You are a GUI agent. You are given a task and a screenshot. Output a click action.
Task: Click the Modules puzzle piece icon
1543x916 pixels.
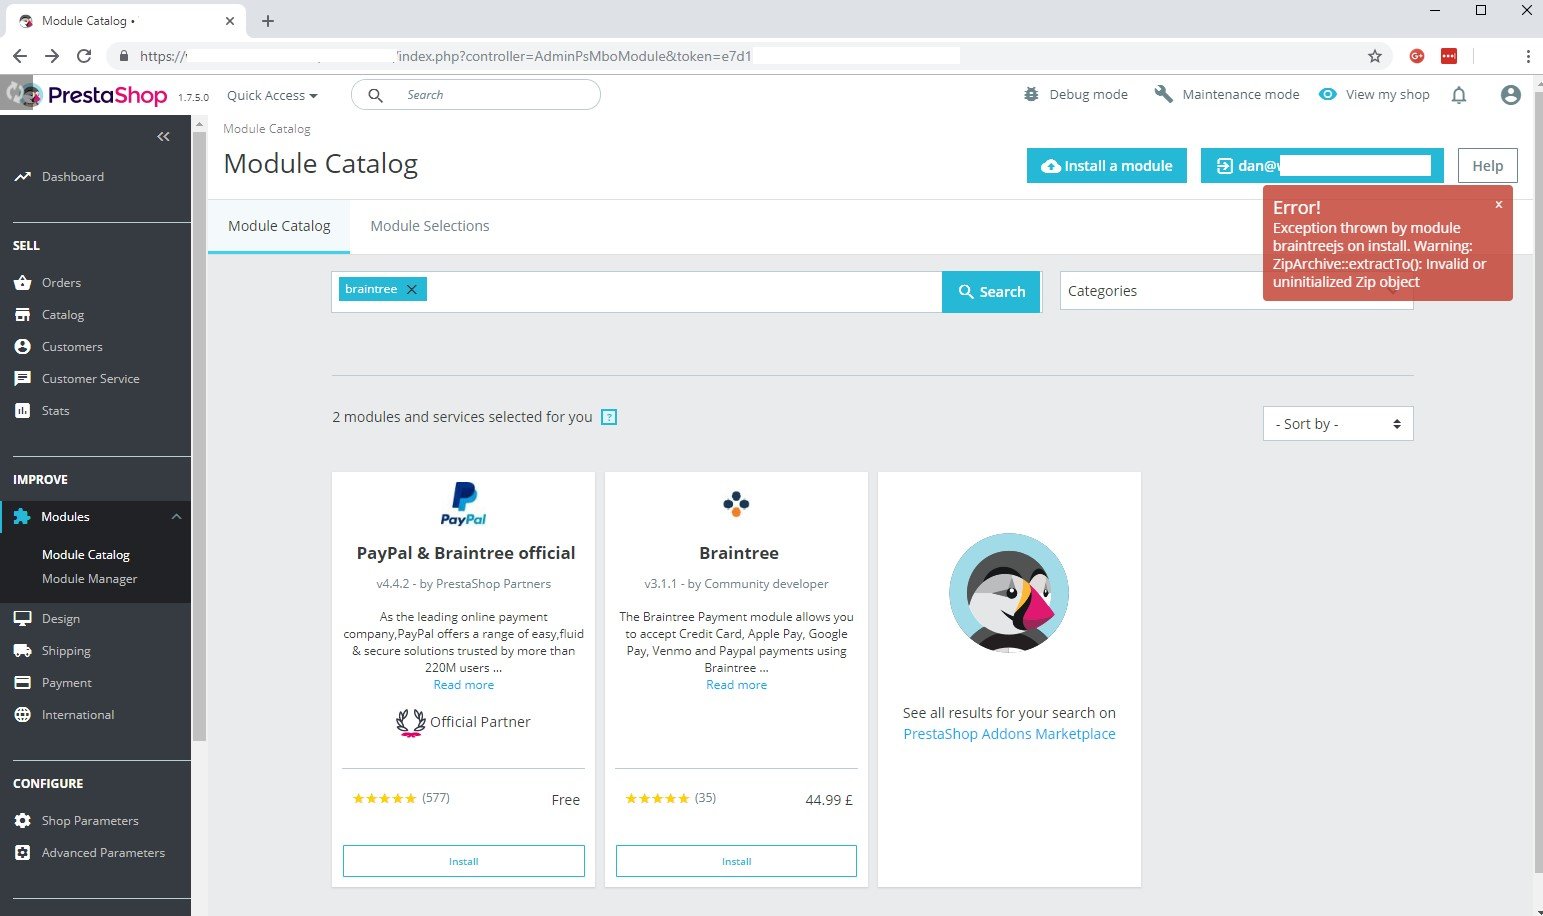(22, 517)
